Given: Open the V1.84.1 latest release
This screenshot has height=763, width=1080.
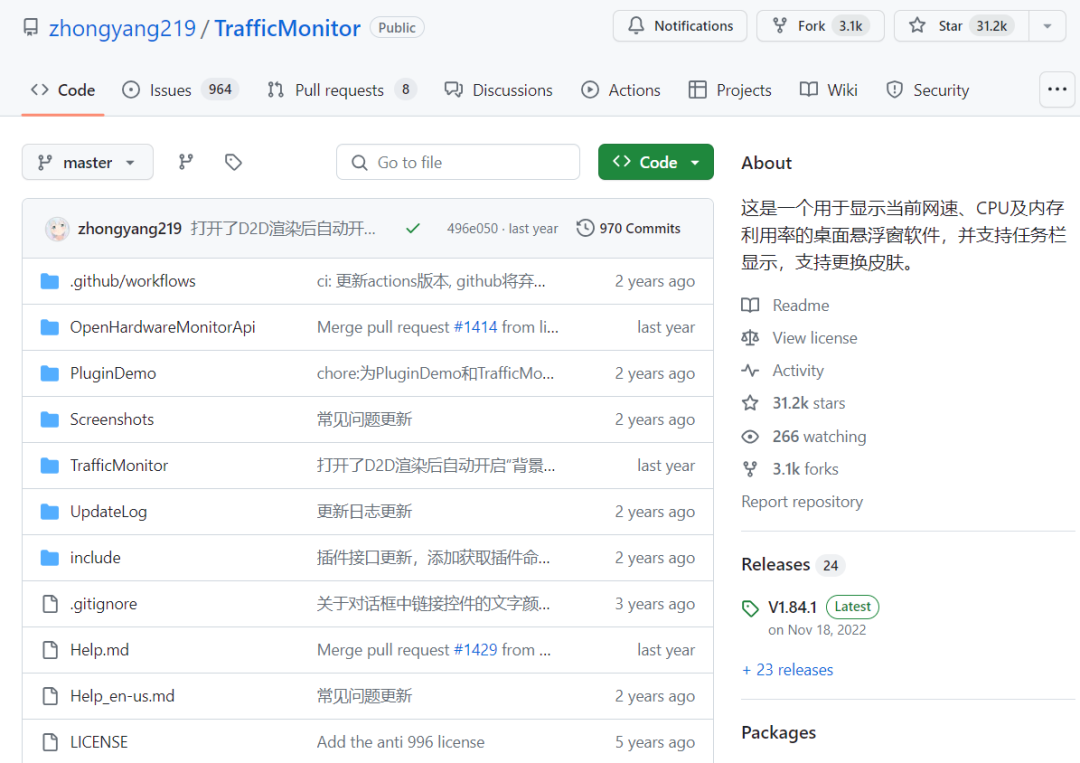Looking at the screenshot, I should [792, 607].
